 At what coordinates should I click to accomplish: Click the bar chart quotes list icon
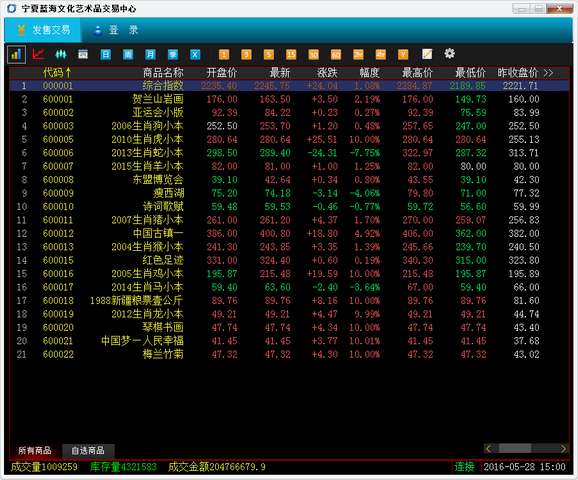click(16, 55)
